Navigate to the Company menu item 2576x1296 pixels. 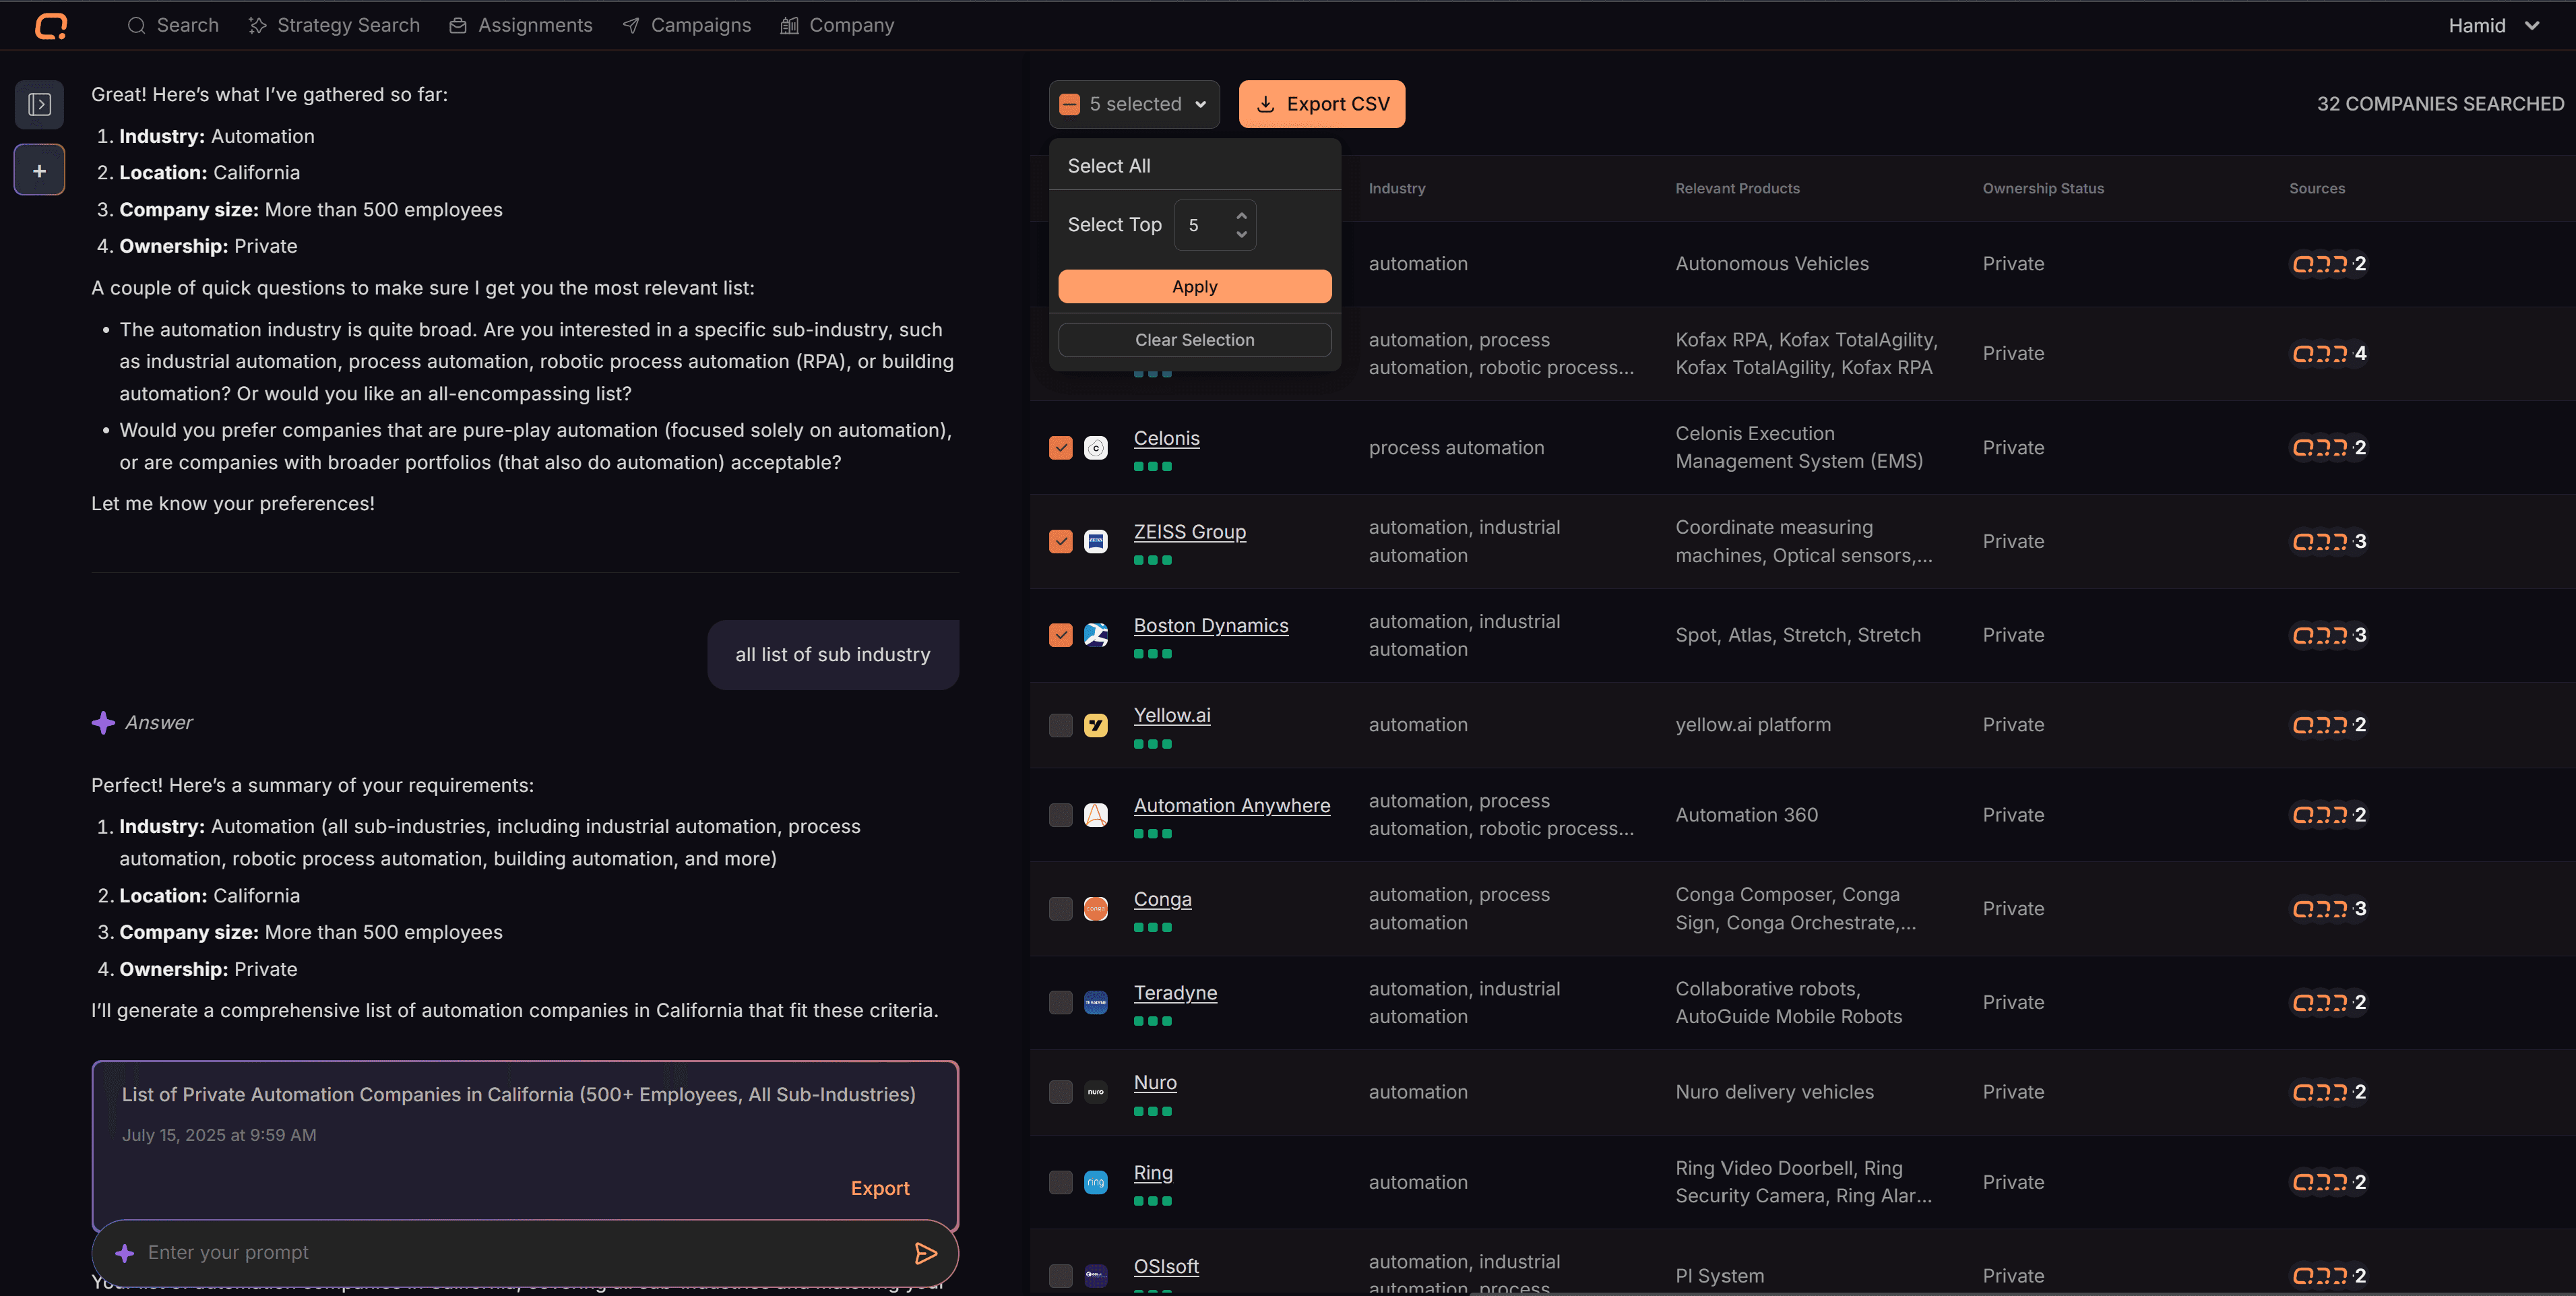(x=837, y=25)
